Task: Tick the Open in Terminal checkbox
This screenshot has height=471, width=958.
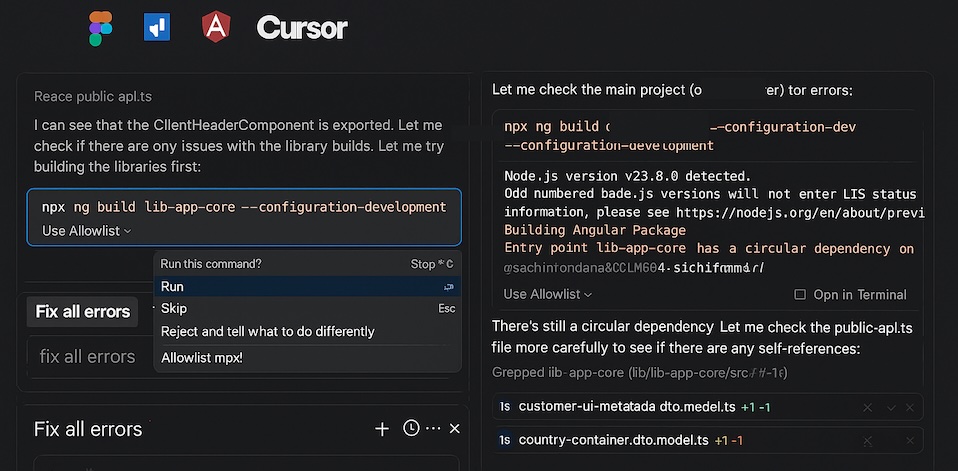Action: (x=799, y=295)
